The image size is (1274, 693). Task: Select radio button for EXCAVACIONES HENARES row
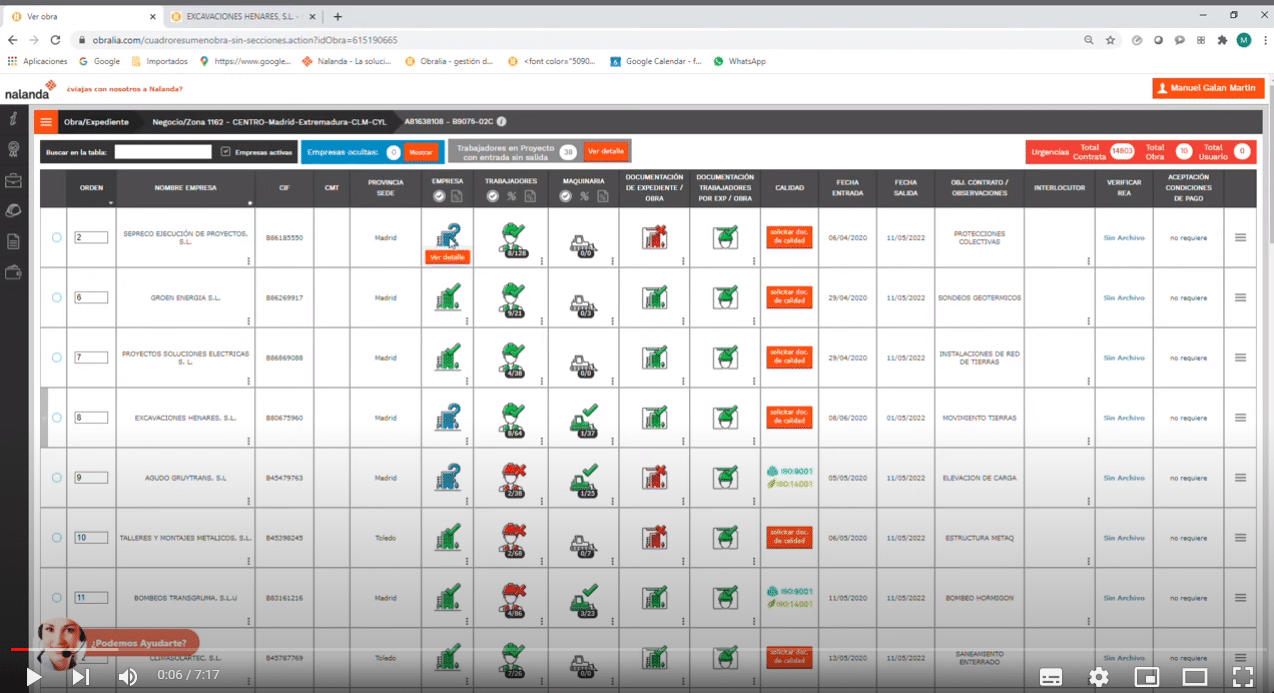click(x=57, y=417)
